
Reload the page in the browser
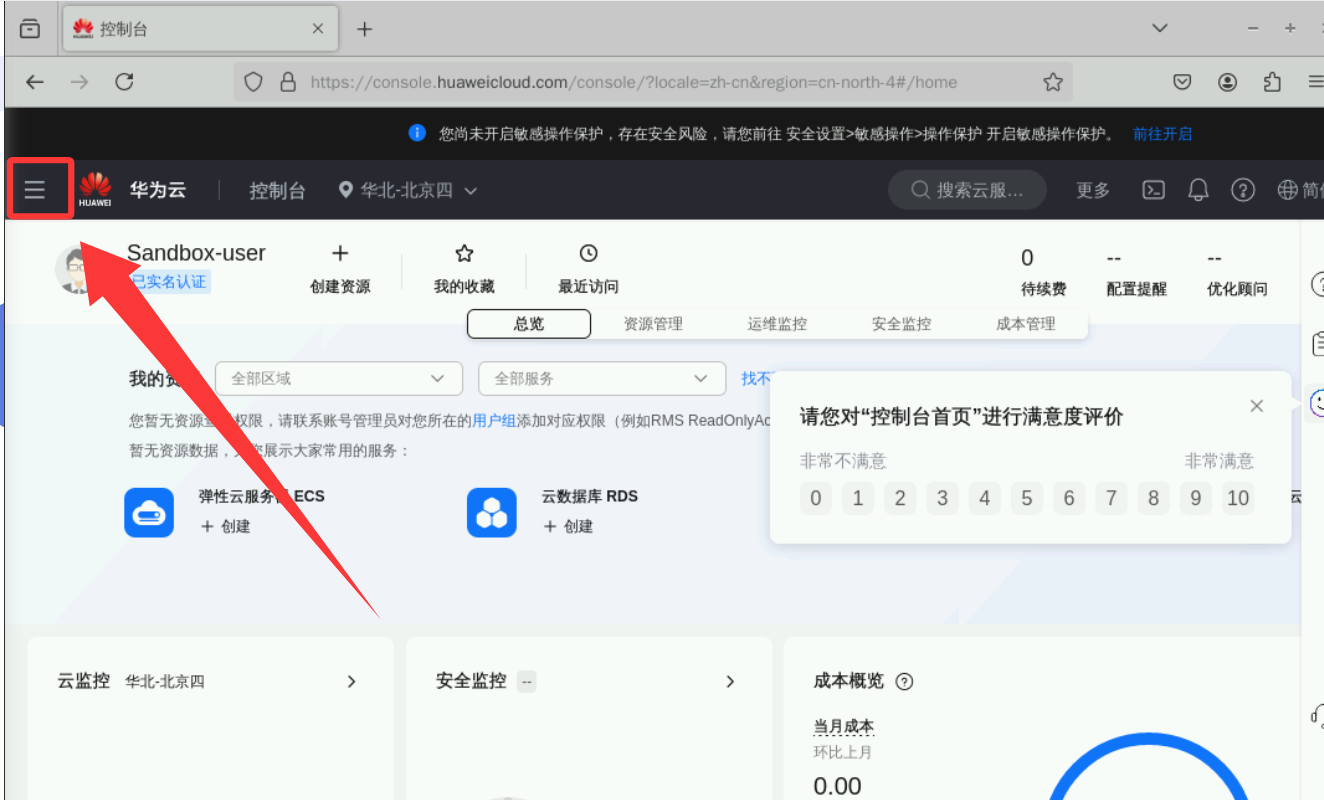pos(124,82)
